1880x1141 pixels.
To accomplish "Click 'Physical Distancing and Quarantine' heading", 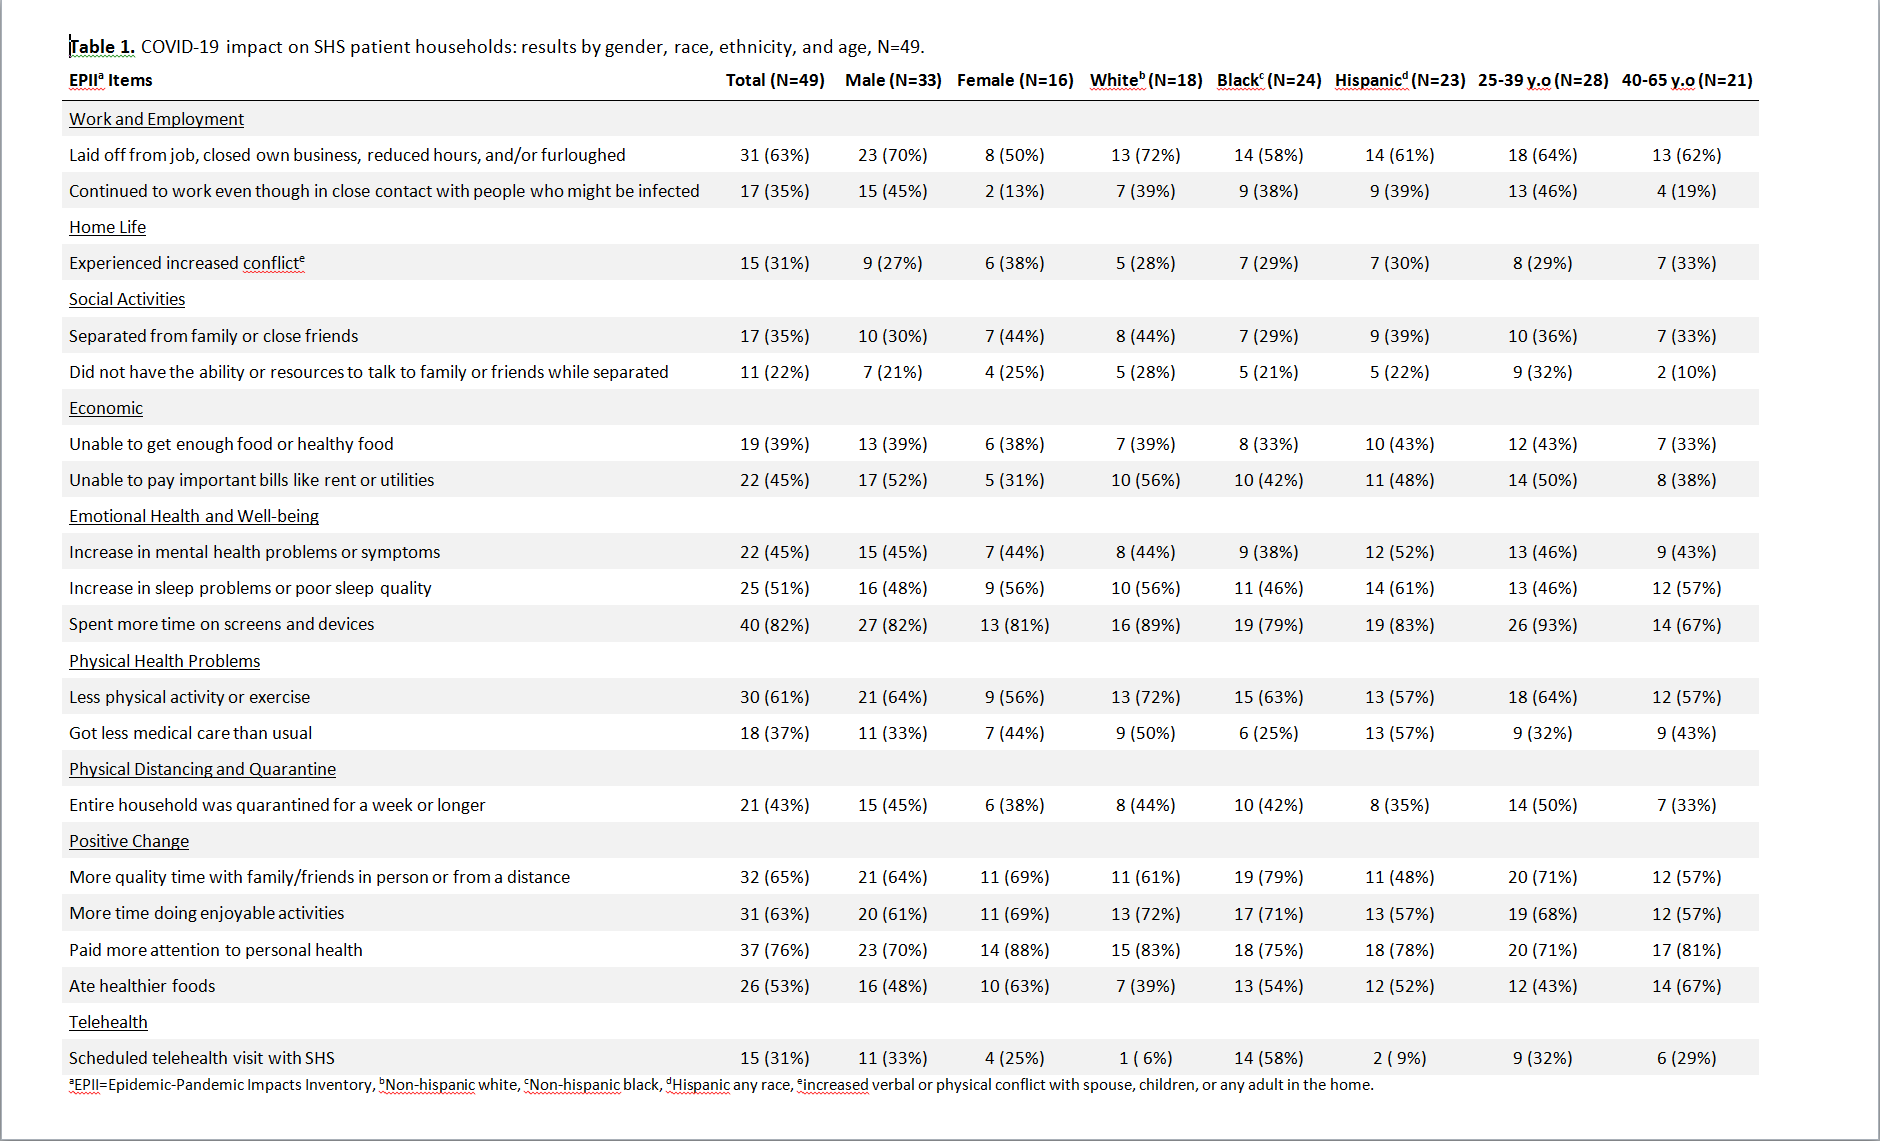I will click(202, 769).
